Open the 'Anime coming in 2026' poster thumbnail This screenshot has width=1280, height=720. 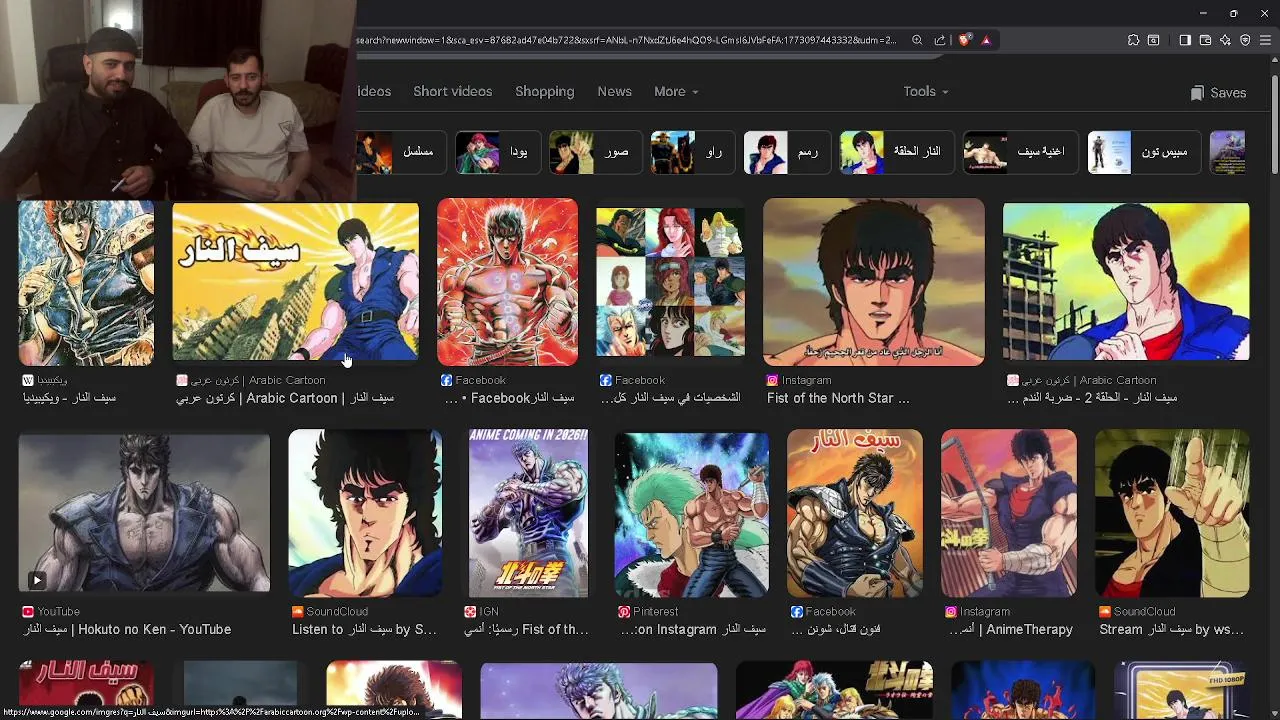click(528, 513)
